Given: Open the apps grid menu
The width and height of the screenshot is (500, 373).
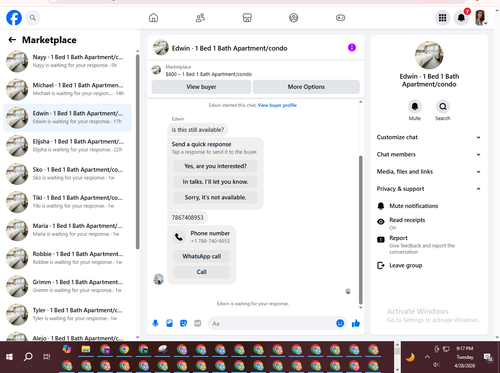Looking at the screenshot, I should coord(442,18).
